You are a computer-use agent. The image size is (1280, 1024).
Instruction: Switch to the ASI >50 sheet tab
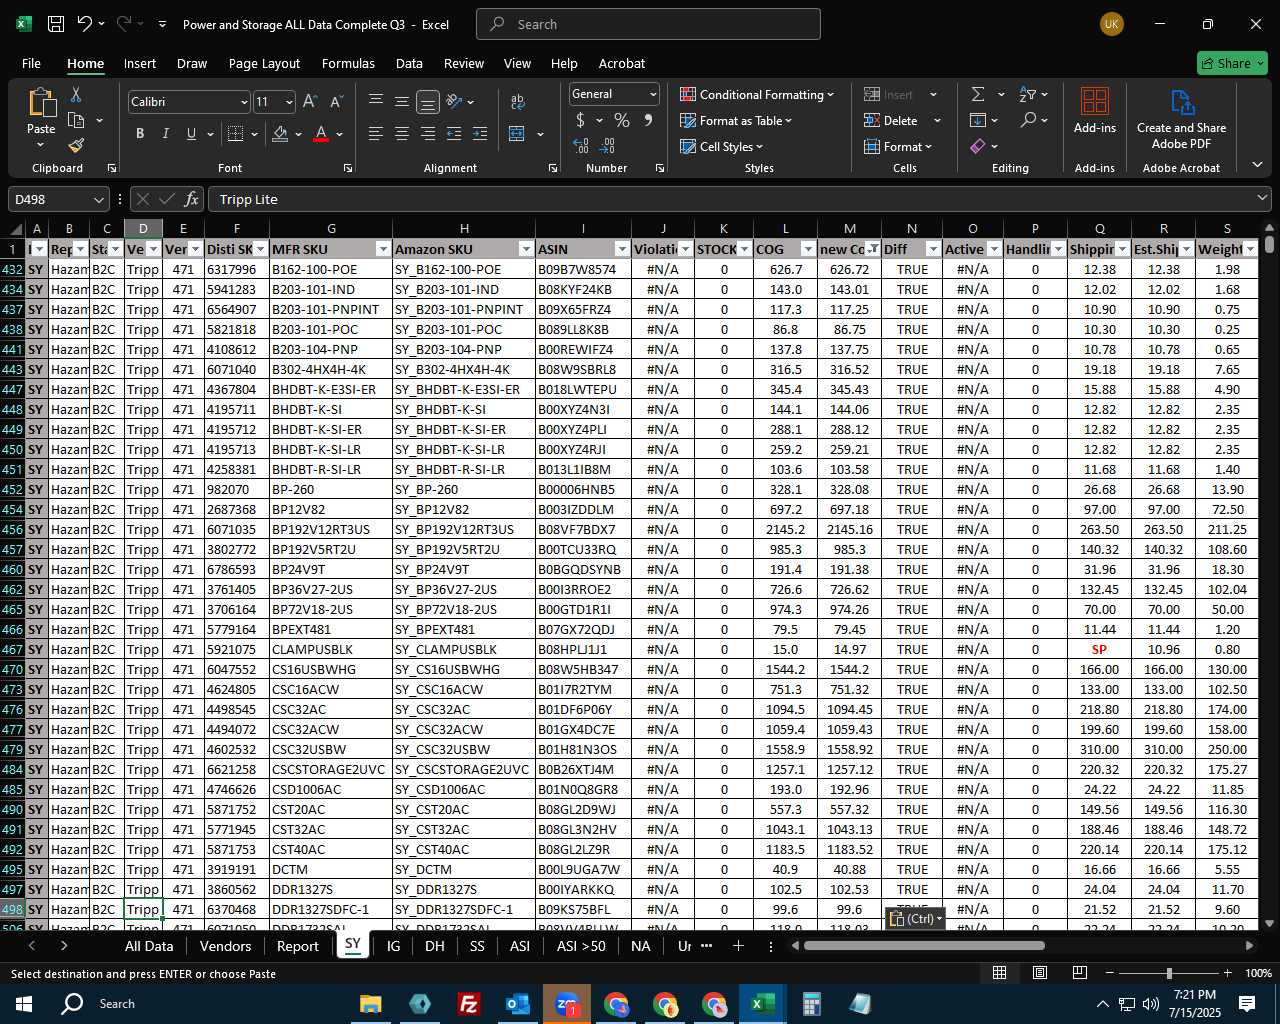(581, 946)
